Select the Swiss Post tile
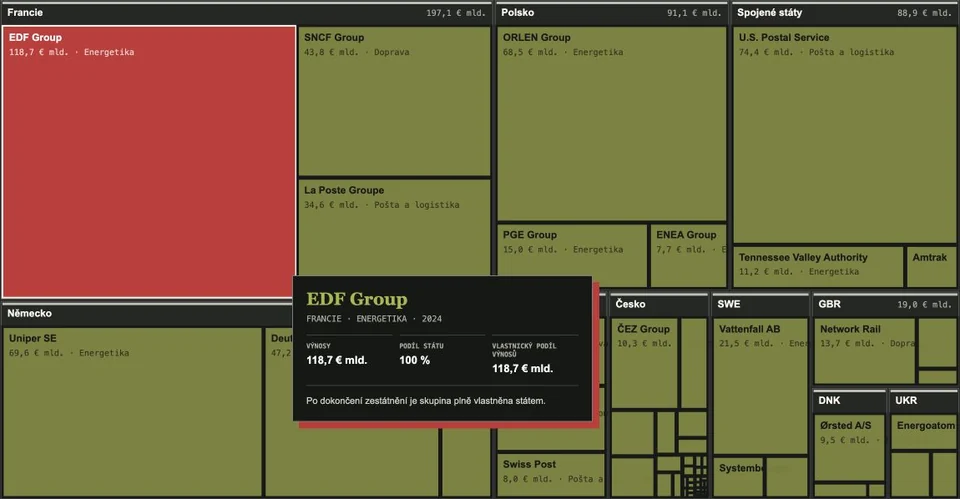The width and height of the screenshot is (960, 499). (551, 475)
